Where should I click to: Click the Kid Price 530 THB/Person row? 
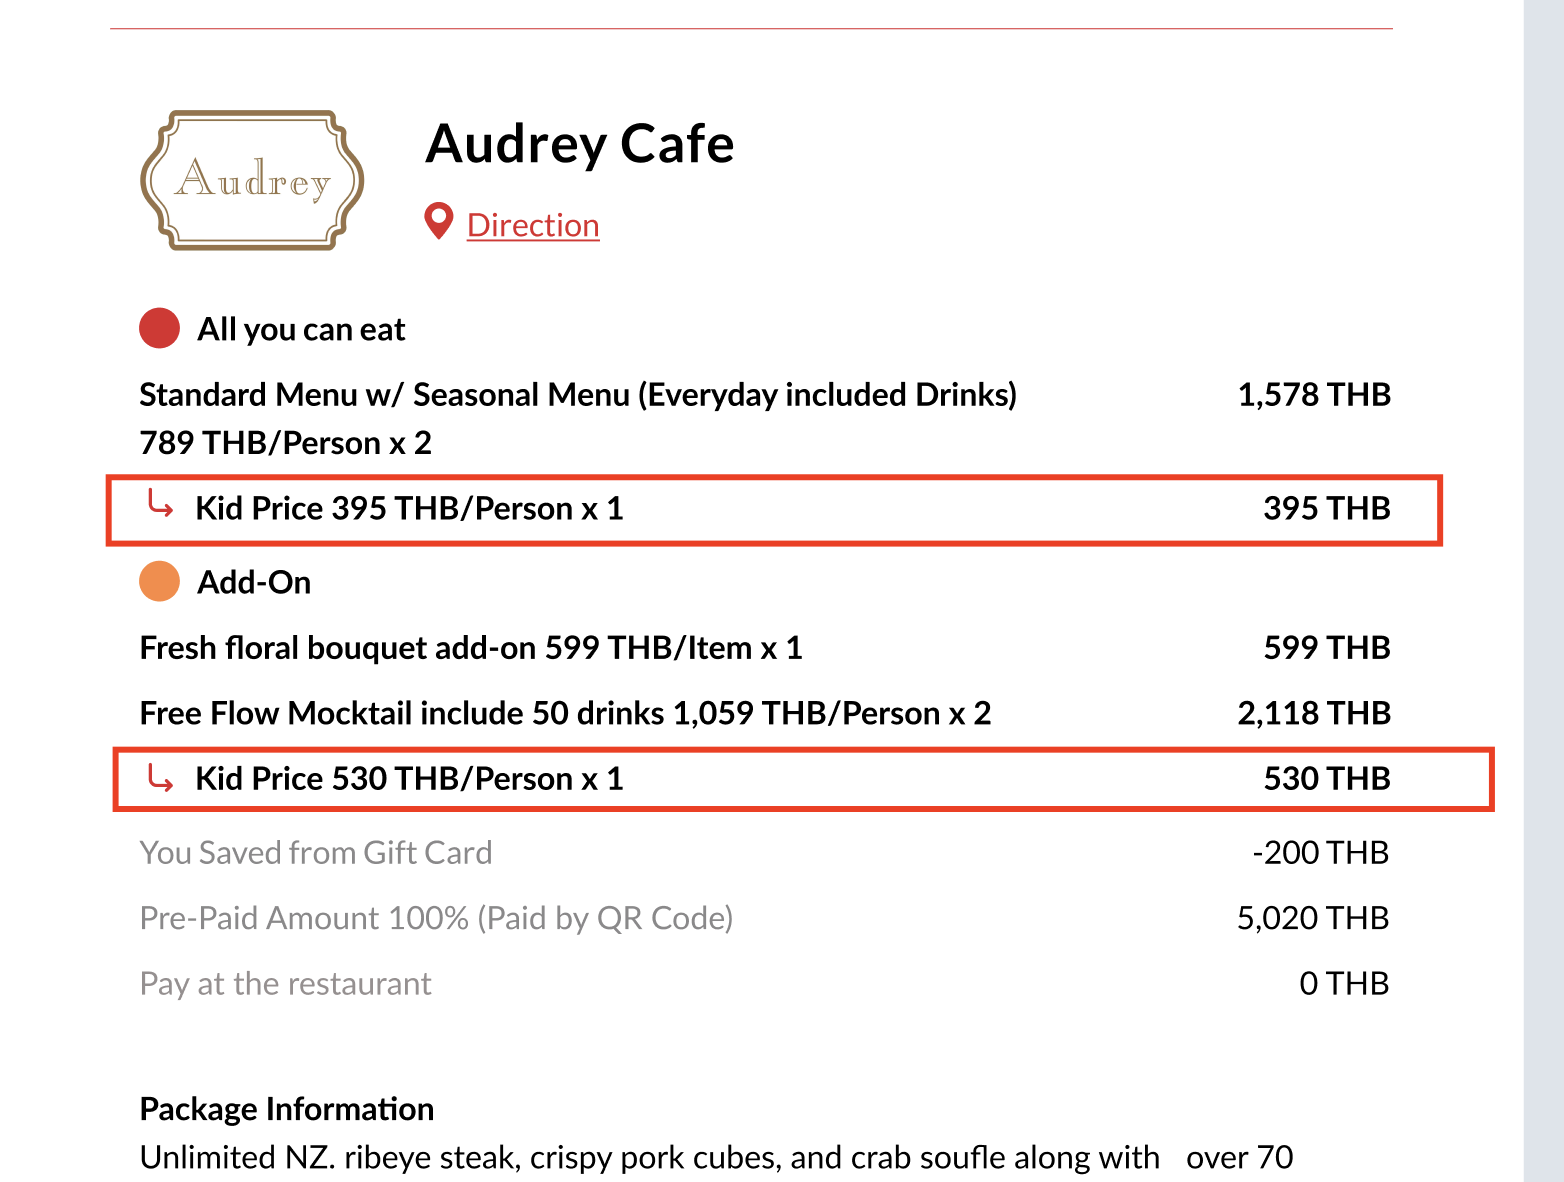409,779
